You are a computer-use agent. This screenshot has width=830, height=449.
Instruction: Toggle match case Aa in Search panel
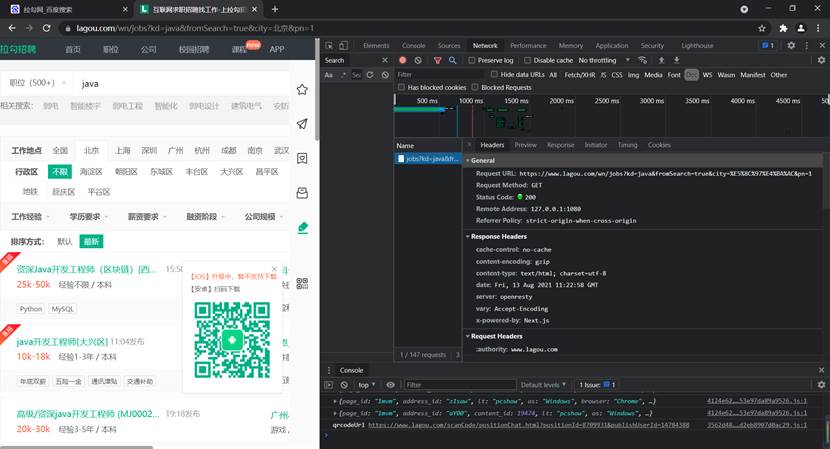coord(329,75)
